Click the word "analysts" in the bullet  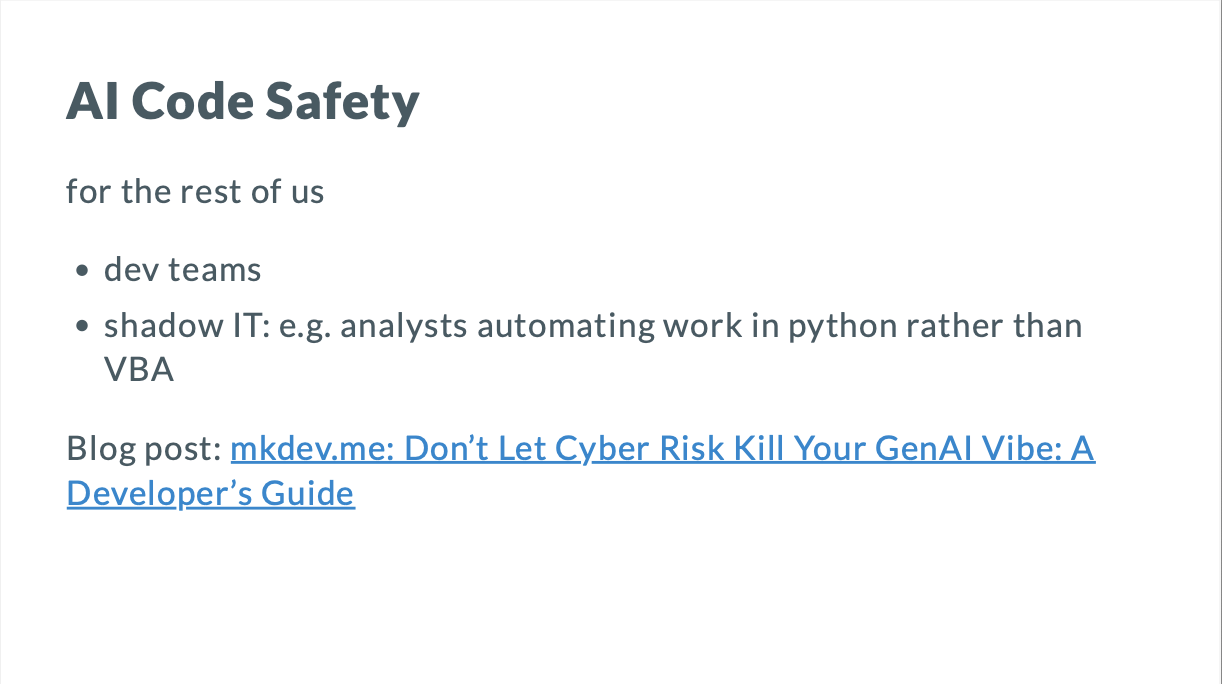click(404, 327)
